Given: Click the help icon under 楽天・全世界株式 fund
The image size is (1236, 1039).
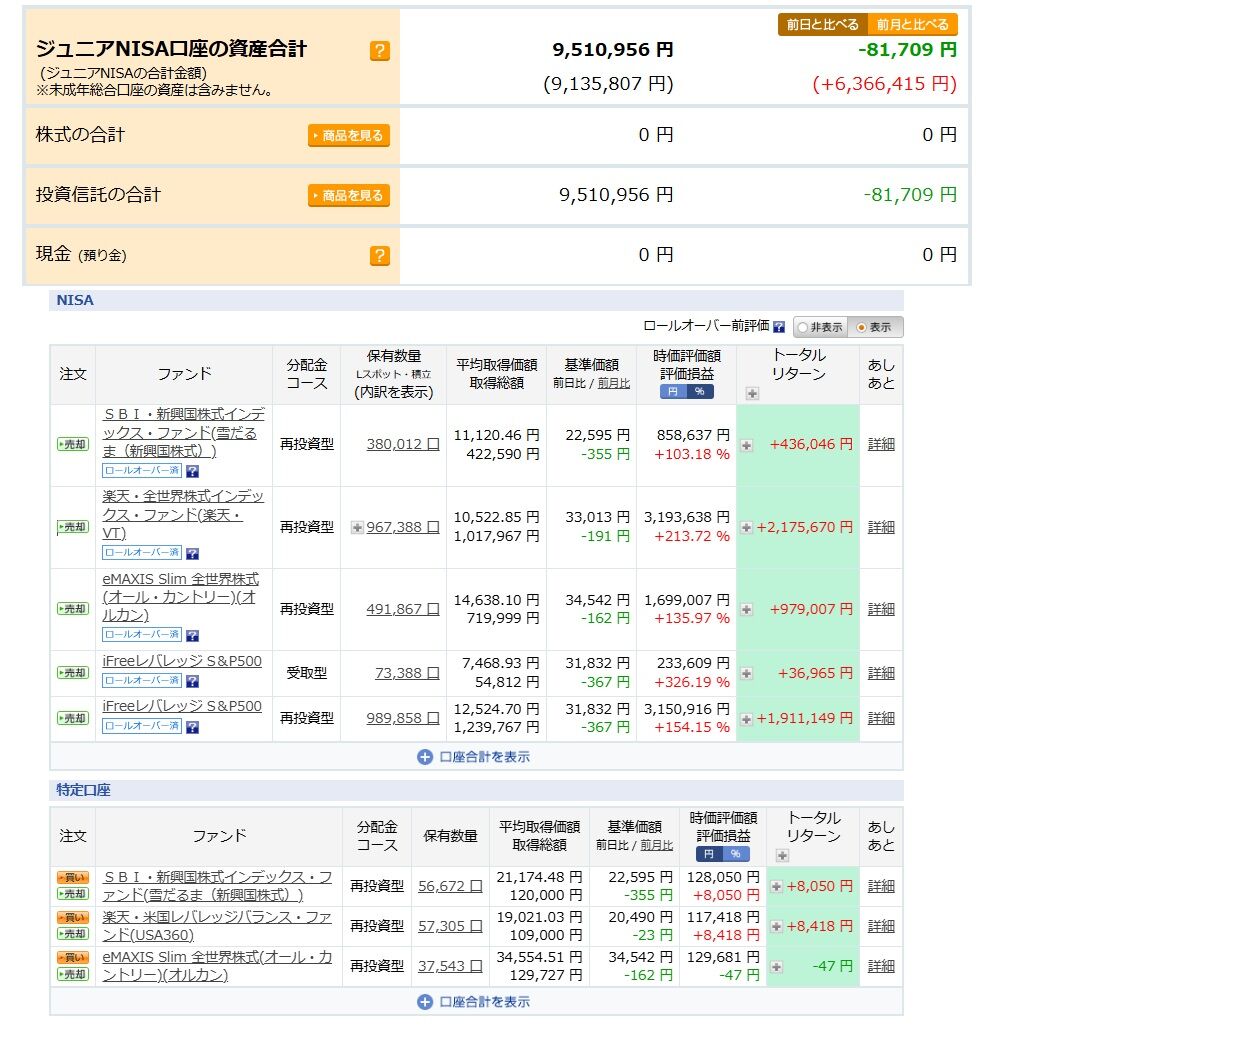Looking at the screenshot, I should click(192, 553).
